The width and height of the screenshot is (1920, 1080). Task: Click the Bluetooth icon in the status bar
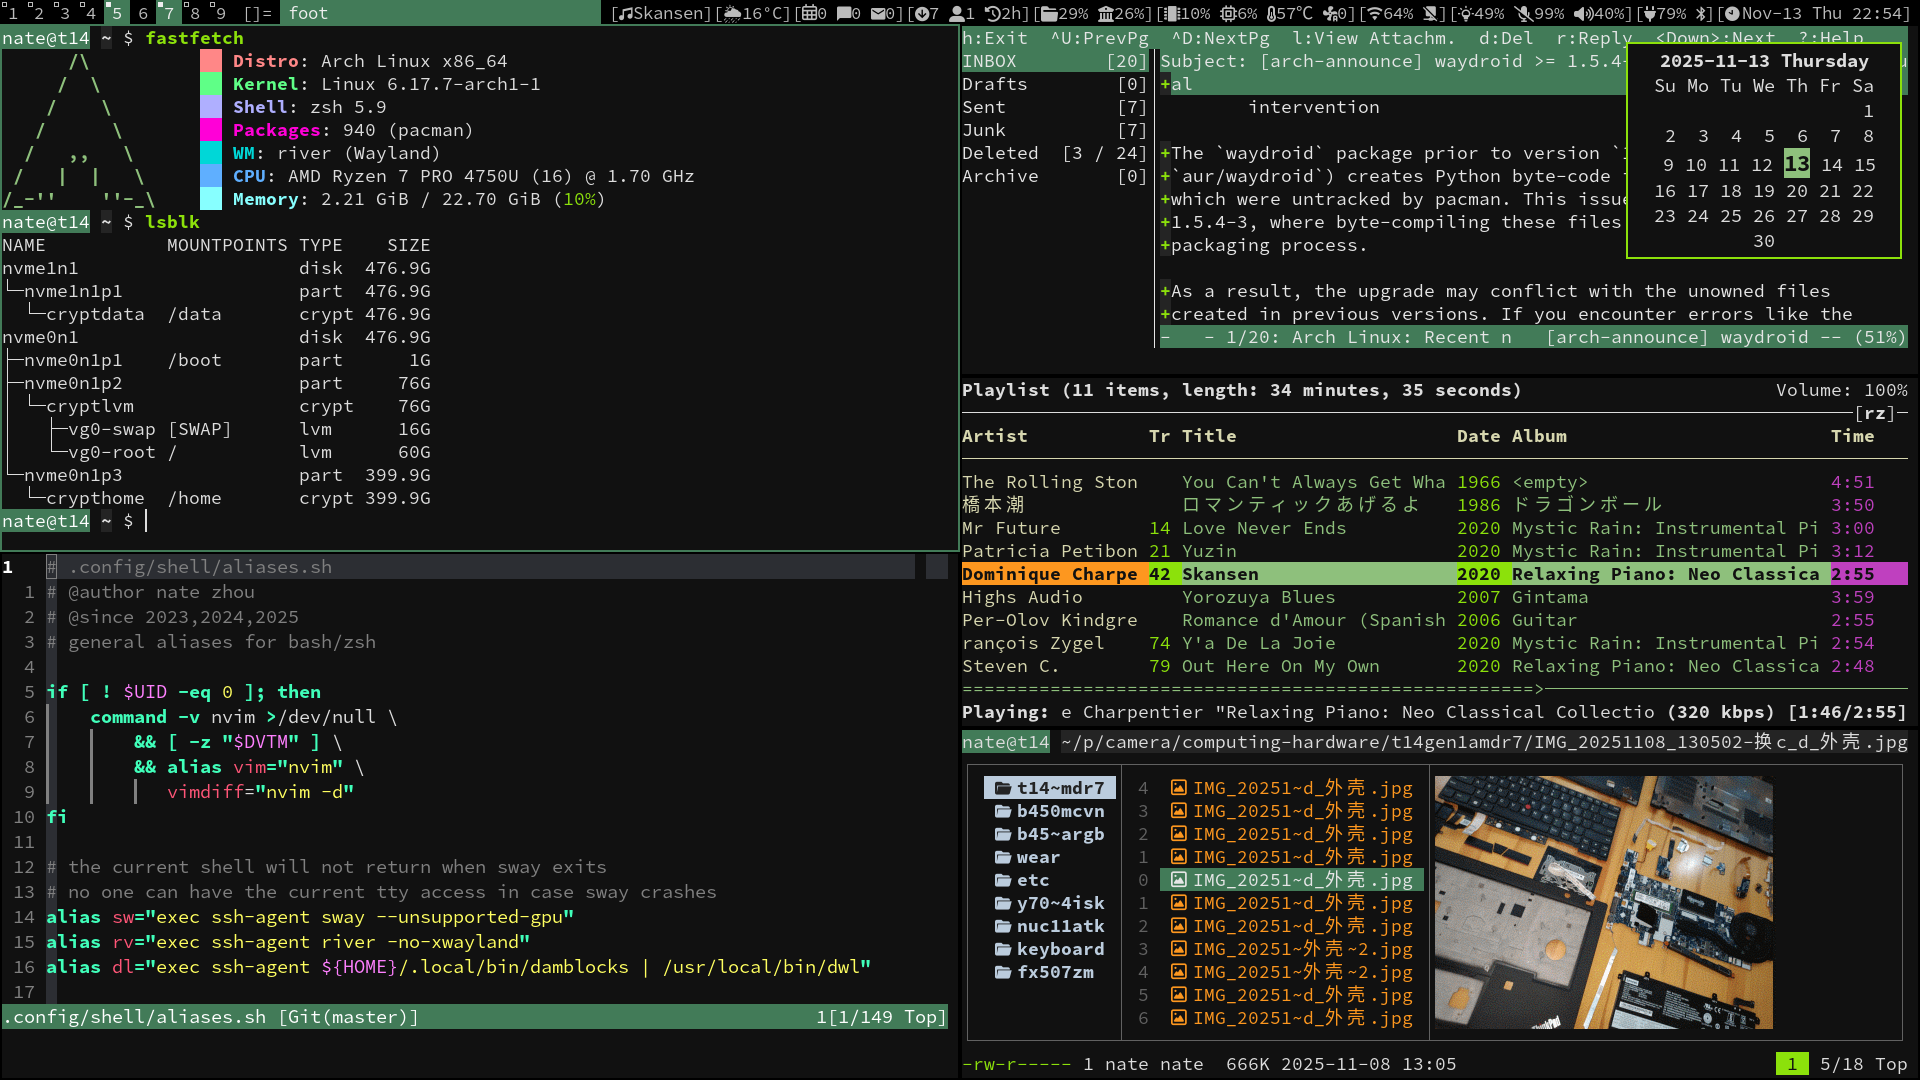tap(1703, 13)
